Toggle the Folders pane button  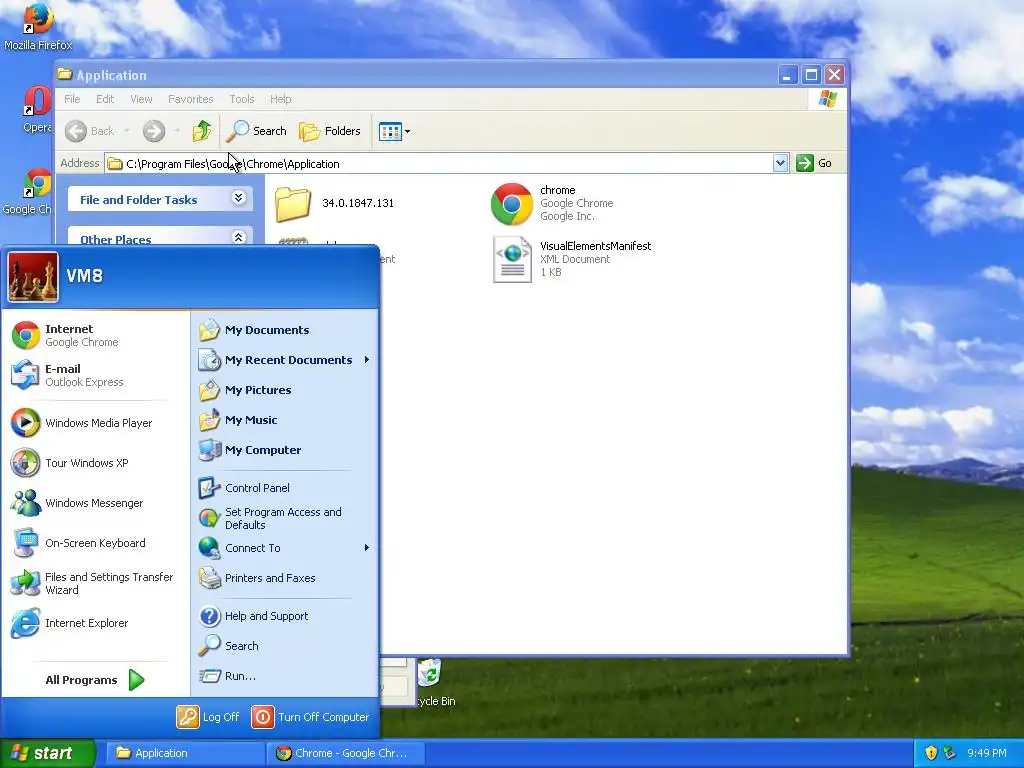coord(330,131)
